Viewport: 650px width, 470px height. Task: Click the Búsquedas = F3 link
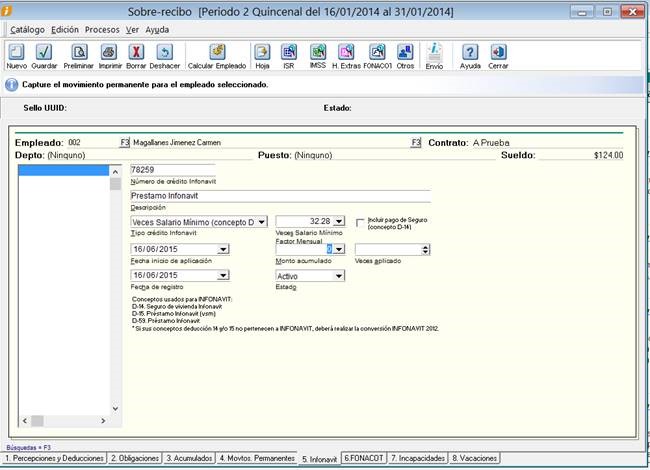(x=28, y=448)
